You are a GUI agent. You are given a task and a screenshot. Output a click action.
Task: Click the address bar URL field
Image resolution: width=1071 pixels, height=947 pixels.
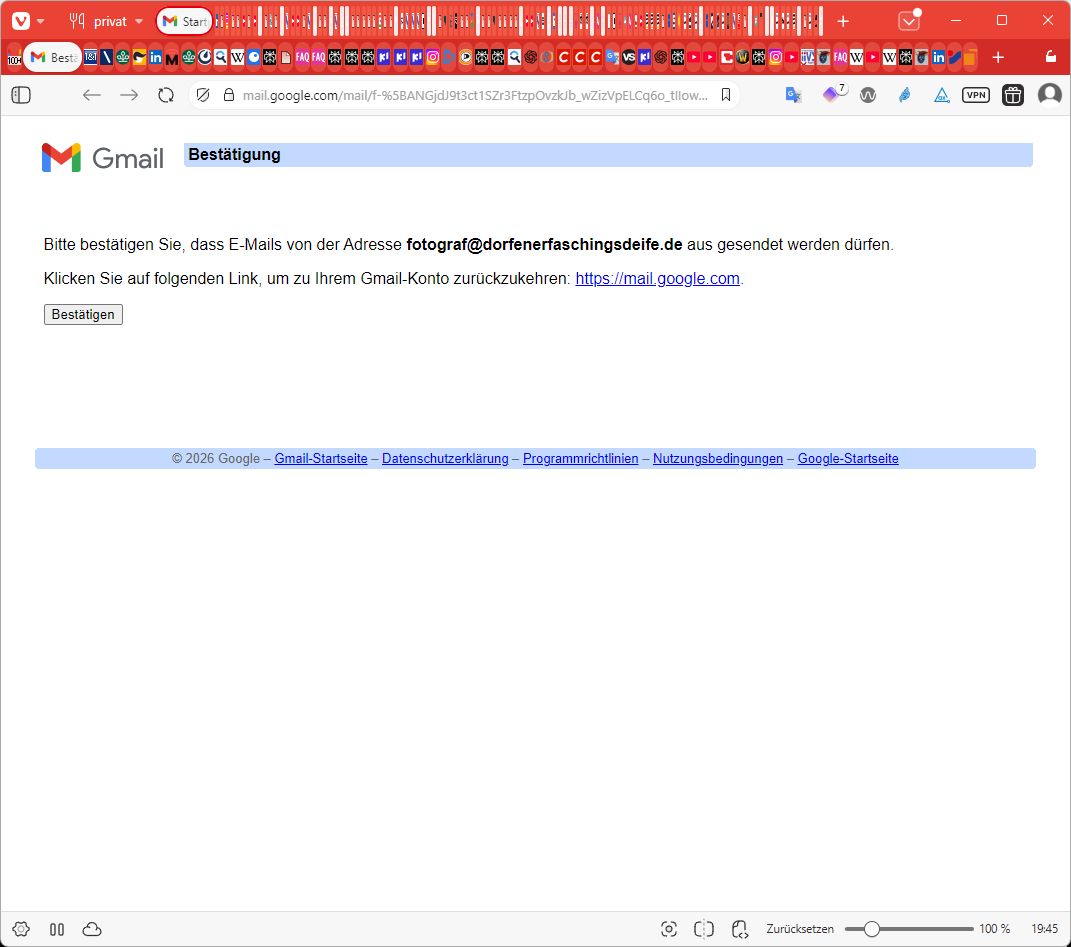coord(475,95)
